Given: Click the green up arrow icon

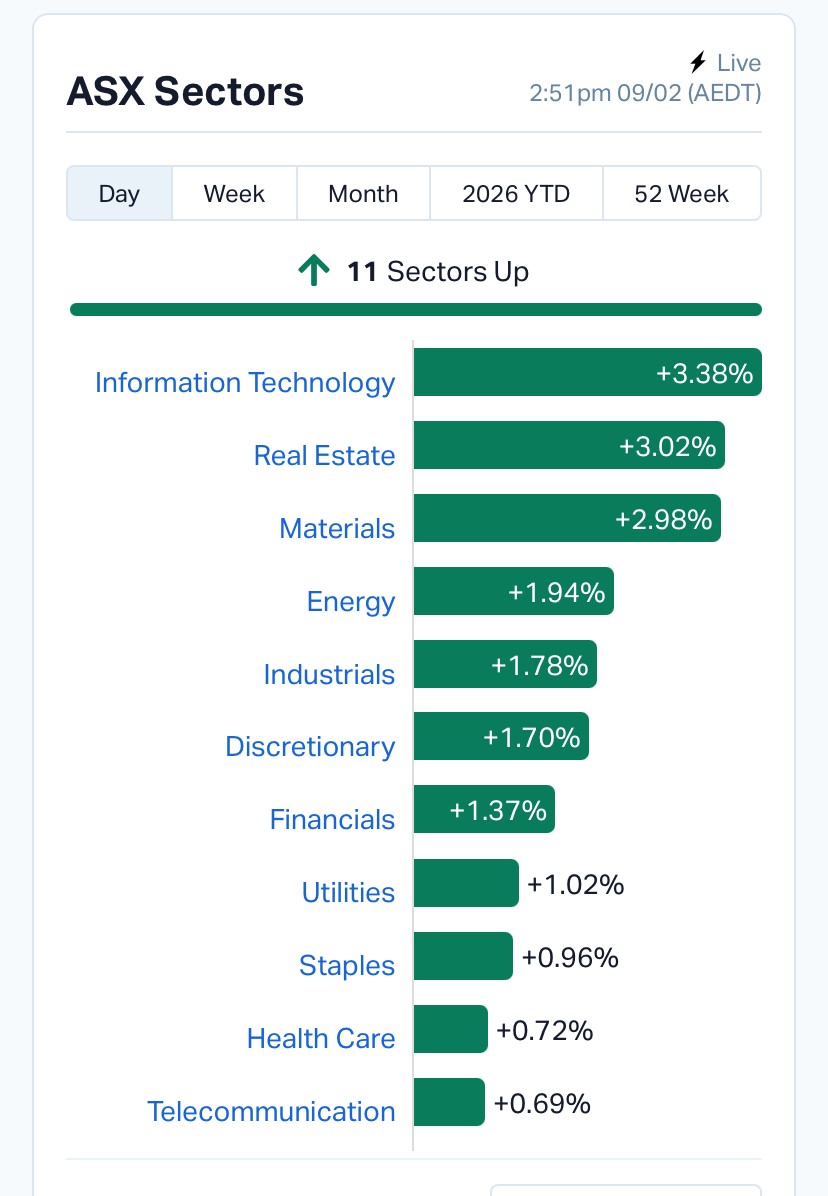Looking at the screenshot, I should (x=314, y=271).
